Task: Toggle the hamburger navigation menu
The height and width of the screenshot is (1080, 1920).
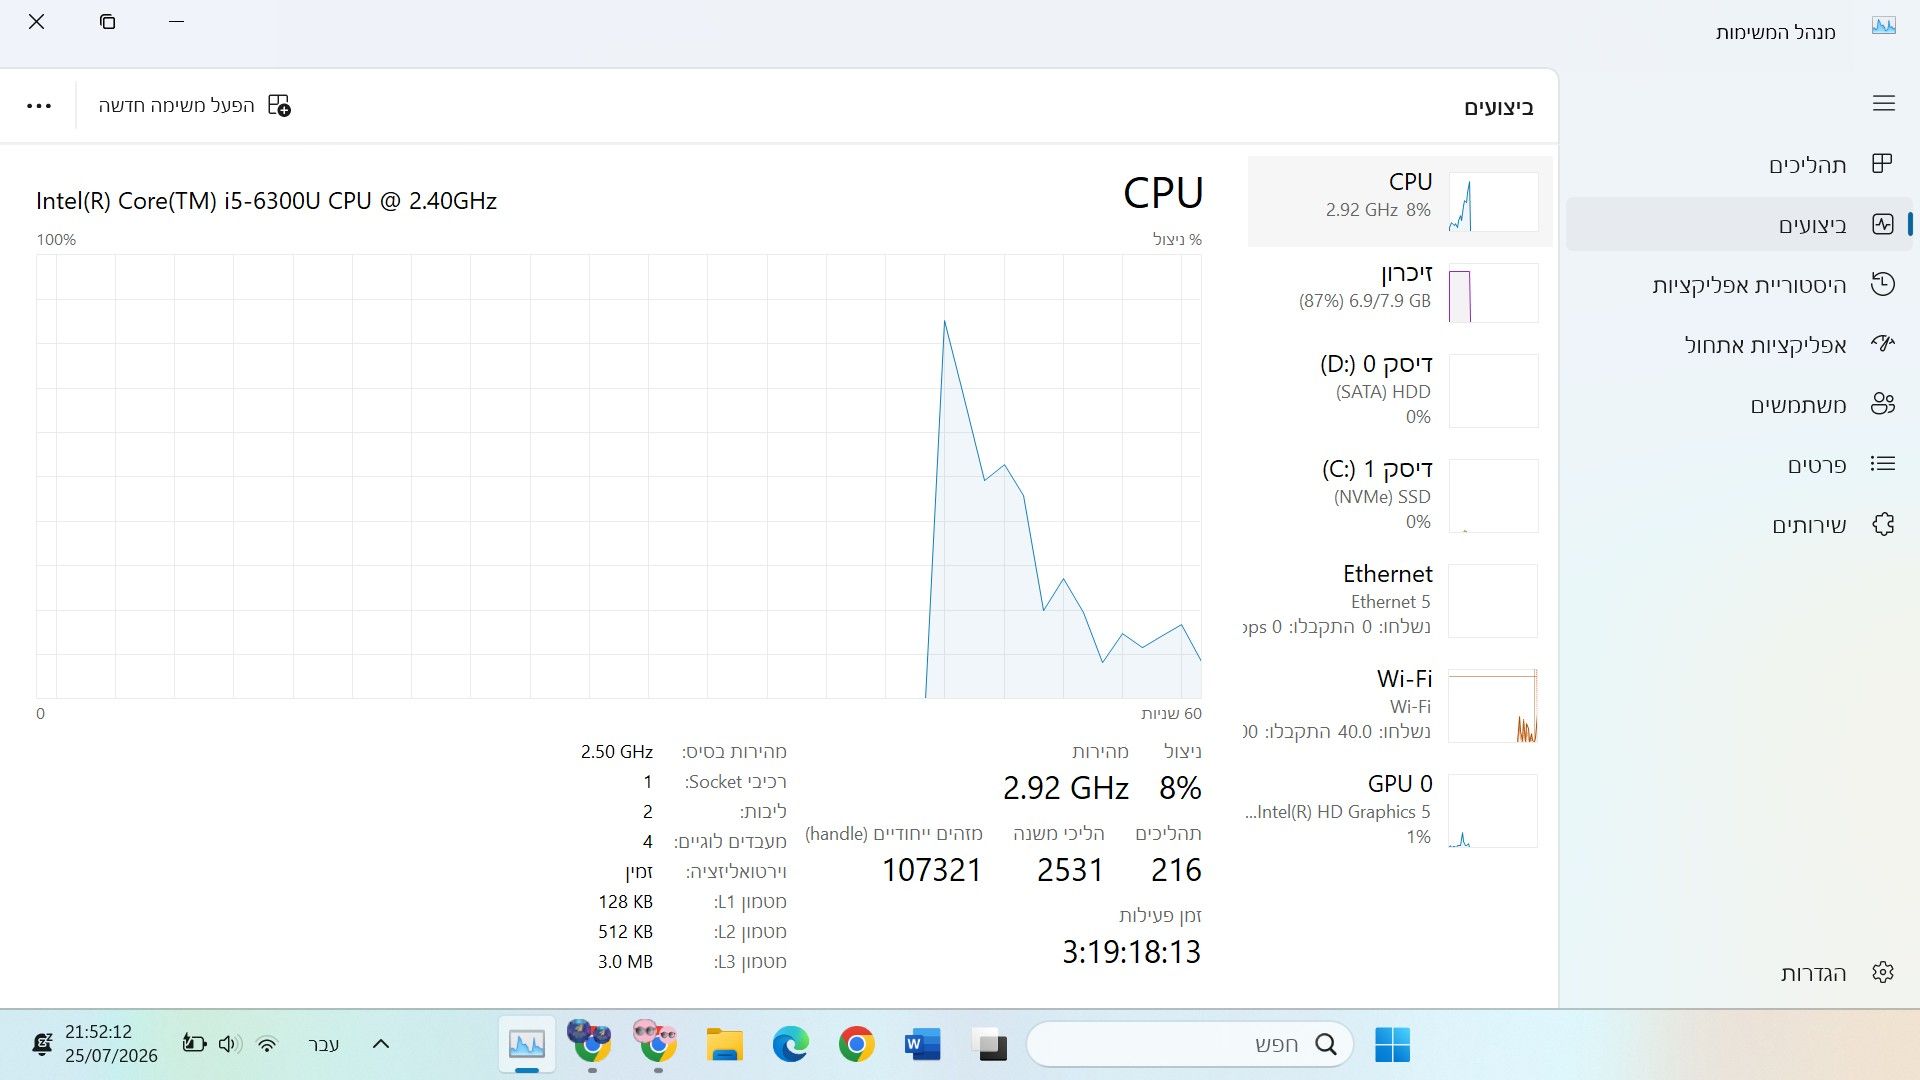Action: point(1884,103)
